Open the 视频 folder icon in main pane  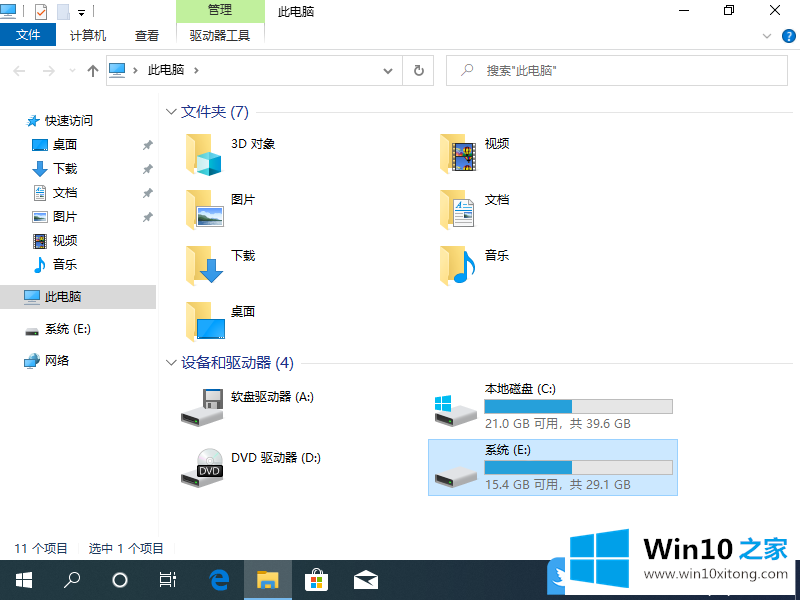458,154
